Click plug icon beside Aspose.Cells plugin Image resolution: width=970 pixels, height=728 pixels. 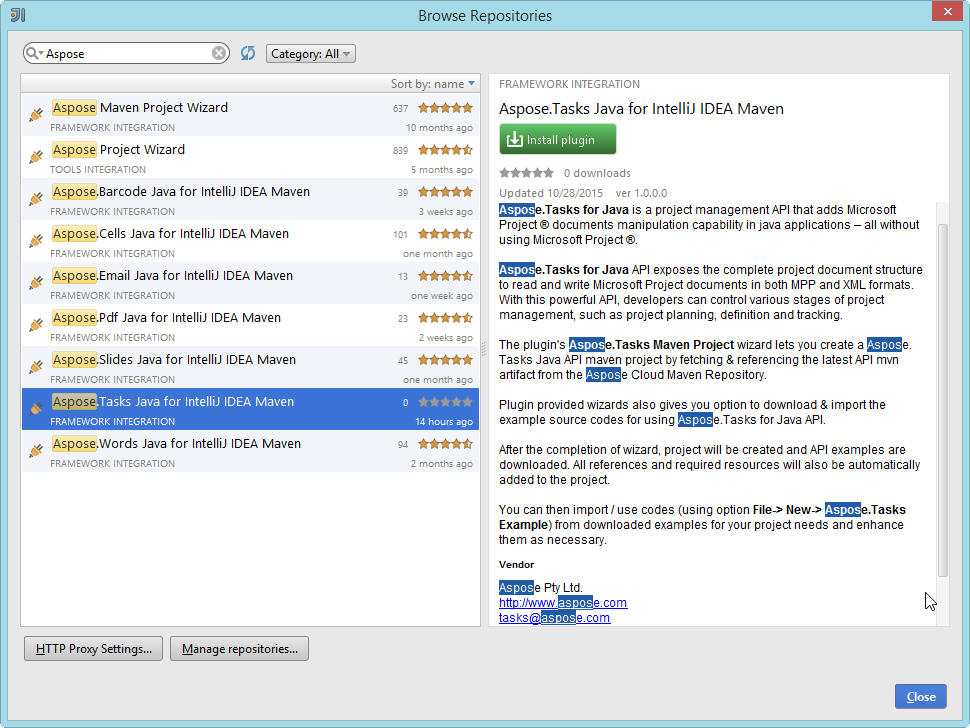[36, 242]
